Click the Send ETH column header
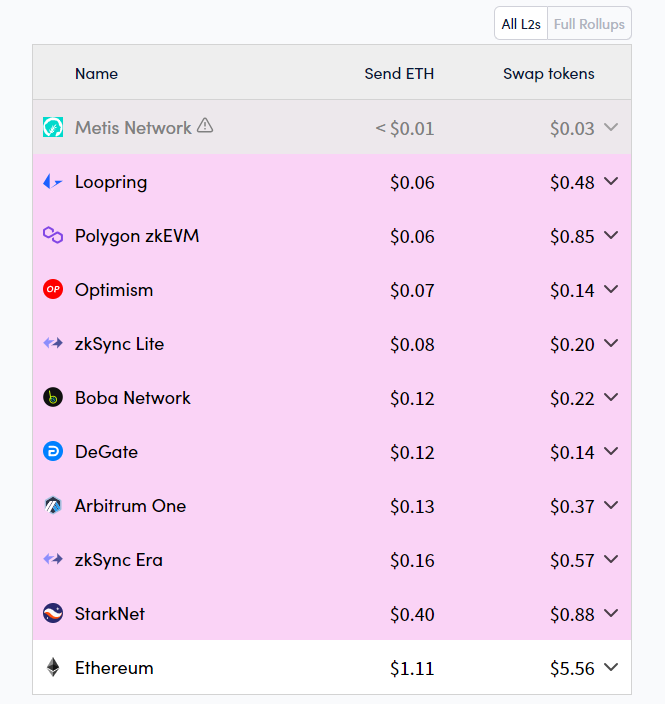The width and height of the screenshot is (665, 704). point(399,73)
